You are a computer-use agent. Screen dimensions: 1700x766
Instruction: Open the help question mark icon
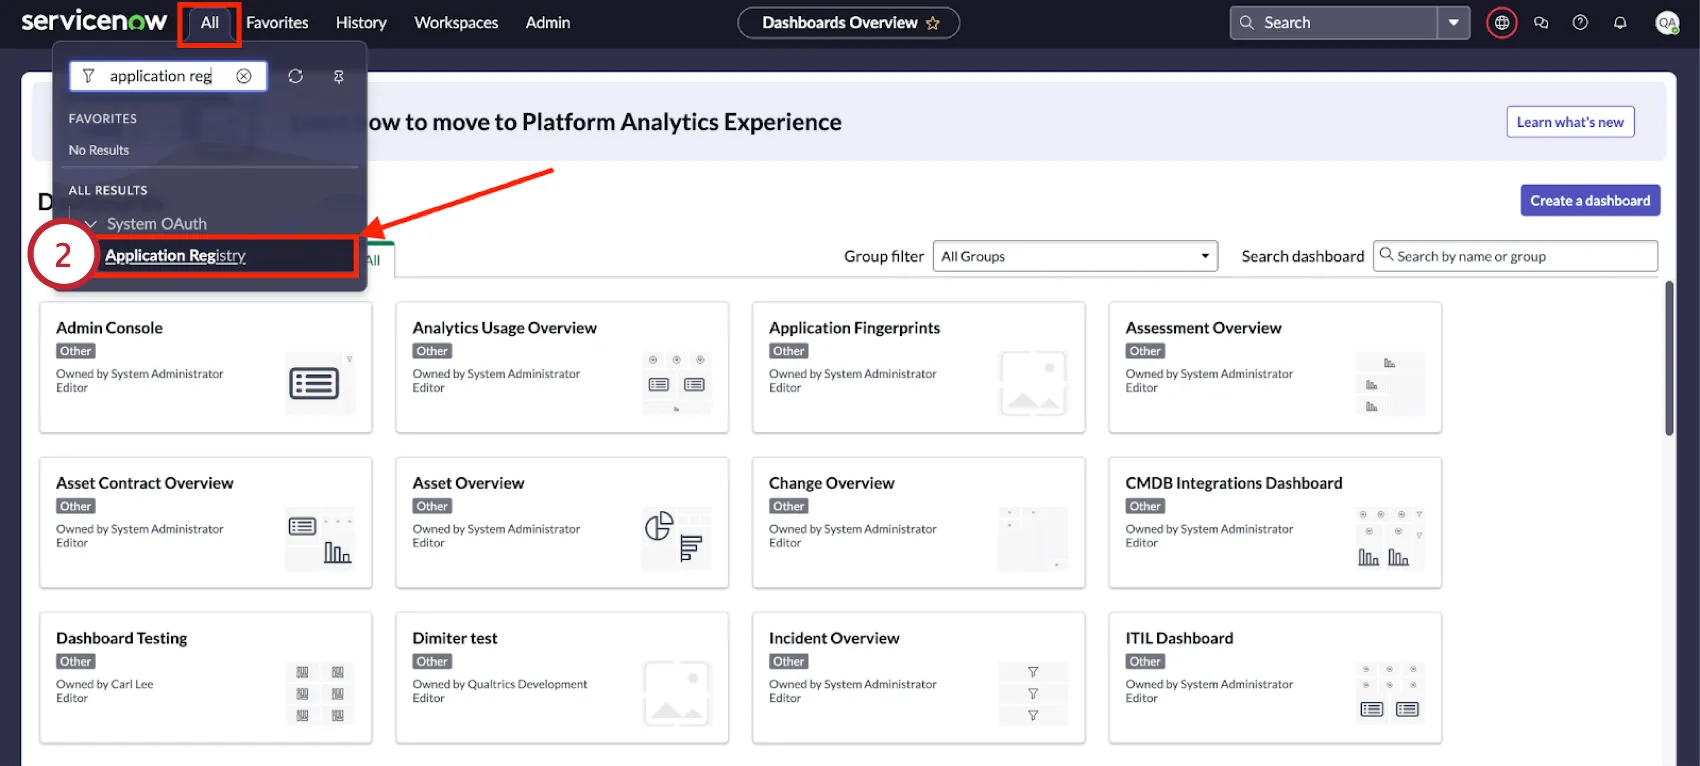pos(1580,22)
